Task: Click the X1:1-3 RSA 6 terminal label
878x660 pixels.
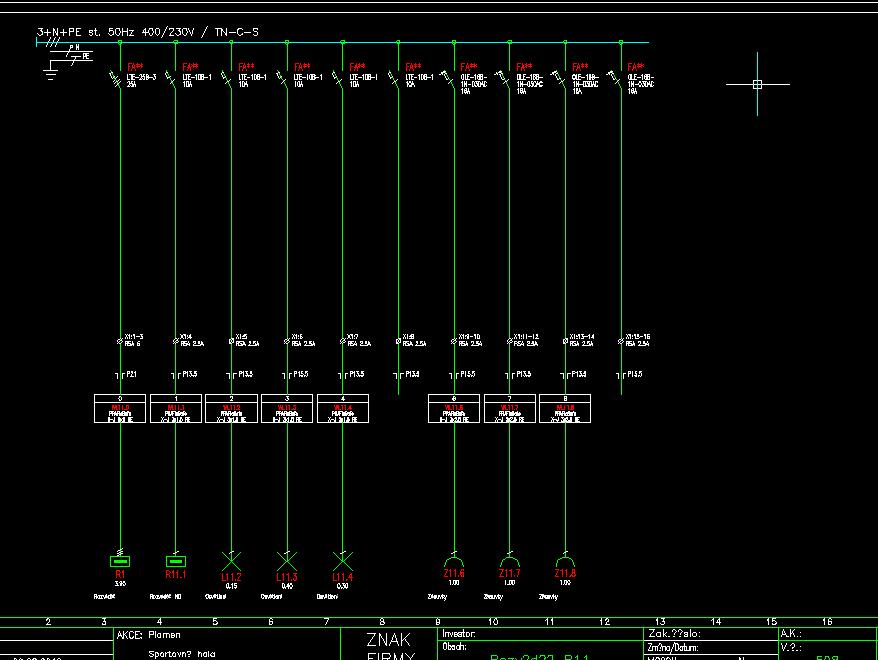Action: (134, 340)
